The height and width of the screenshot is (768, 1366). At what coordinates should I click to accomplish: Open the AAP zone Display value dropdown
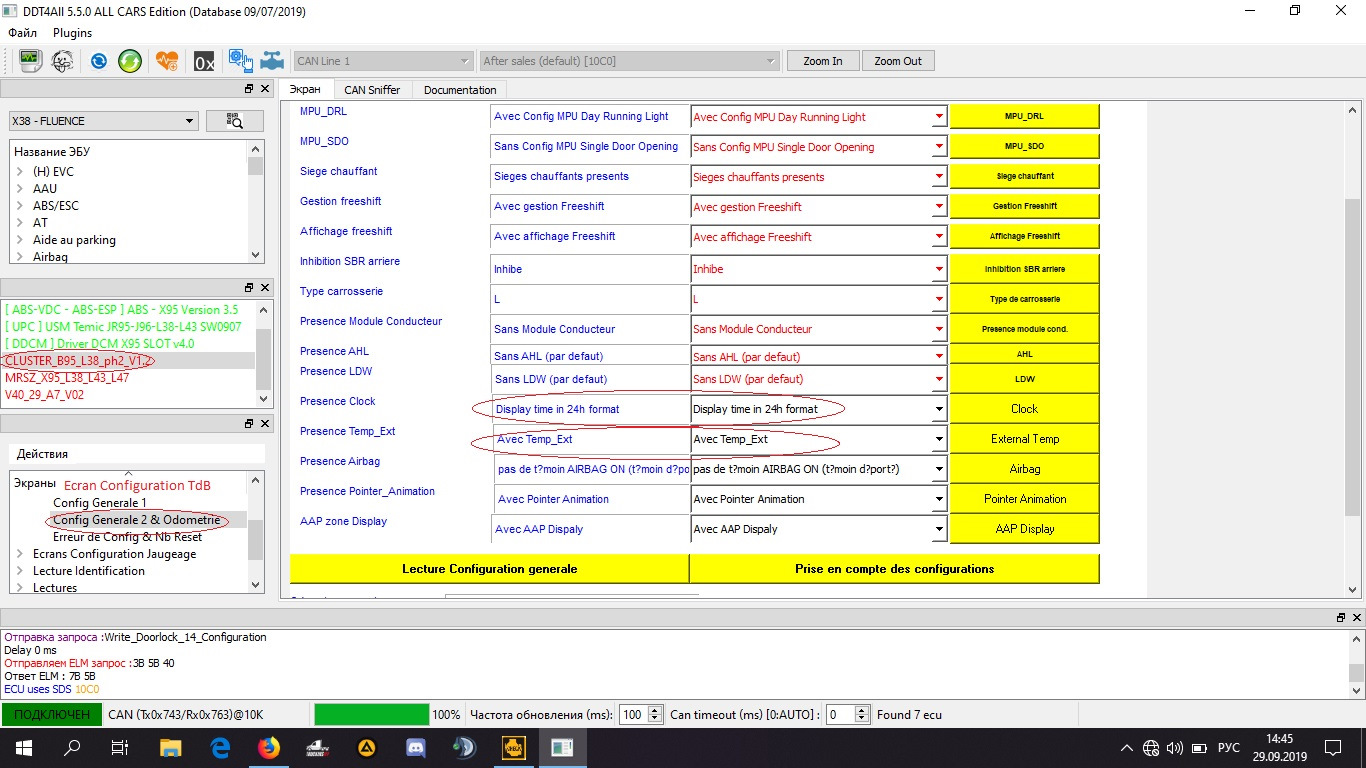click(x=939, y=529)
